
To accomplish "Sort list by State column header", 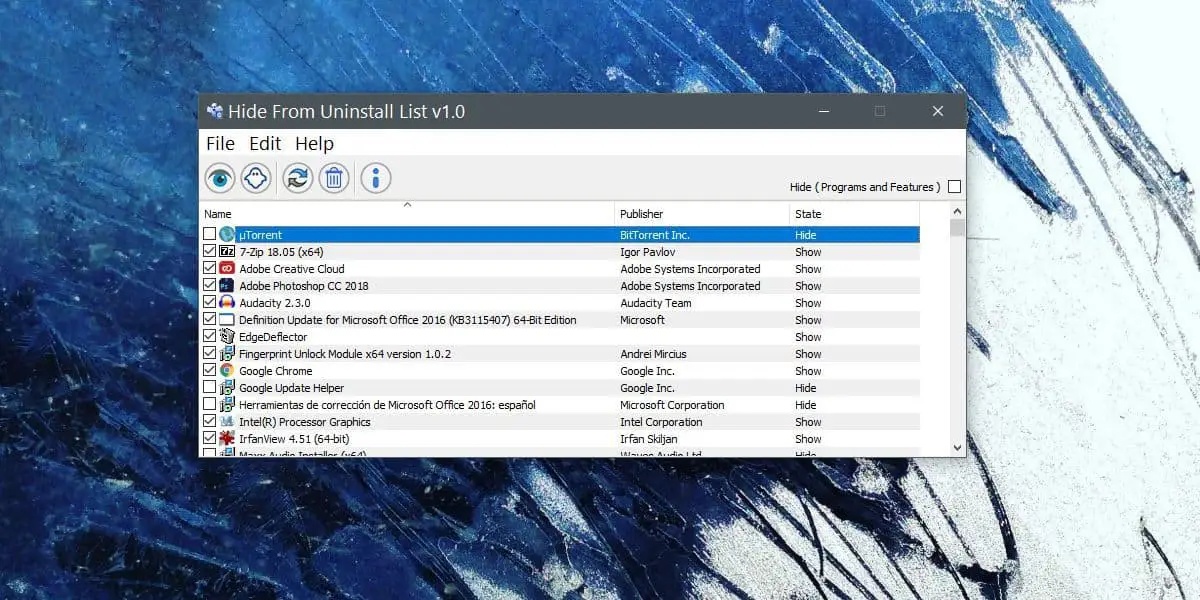I will tap(808, 214).
